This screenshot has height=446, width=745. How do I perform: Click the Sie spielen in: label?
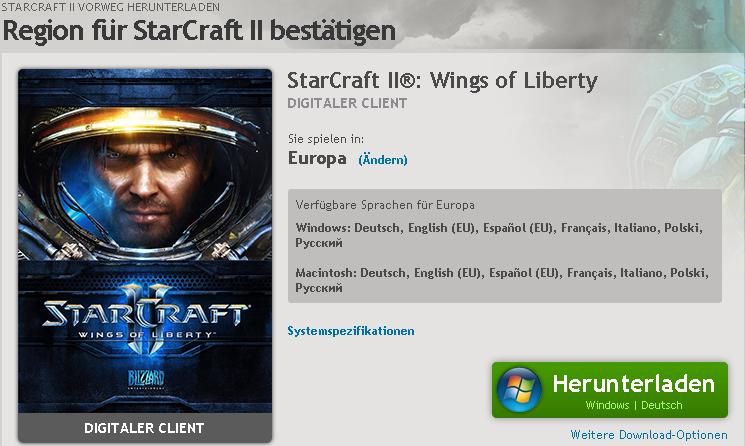[326, 139]
